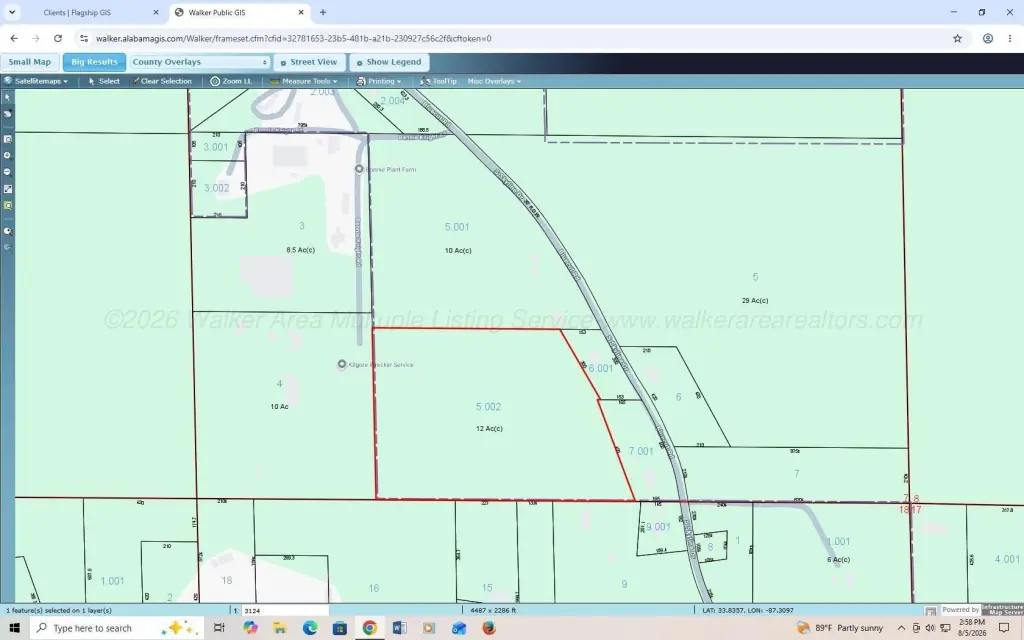Toggle the ToolTip option
The image size is (1024, 640).
point(438,81)
